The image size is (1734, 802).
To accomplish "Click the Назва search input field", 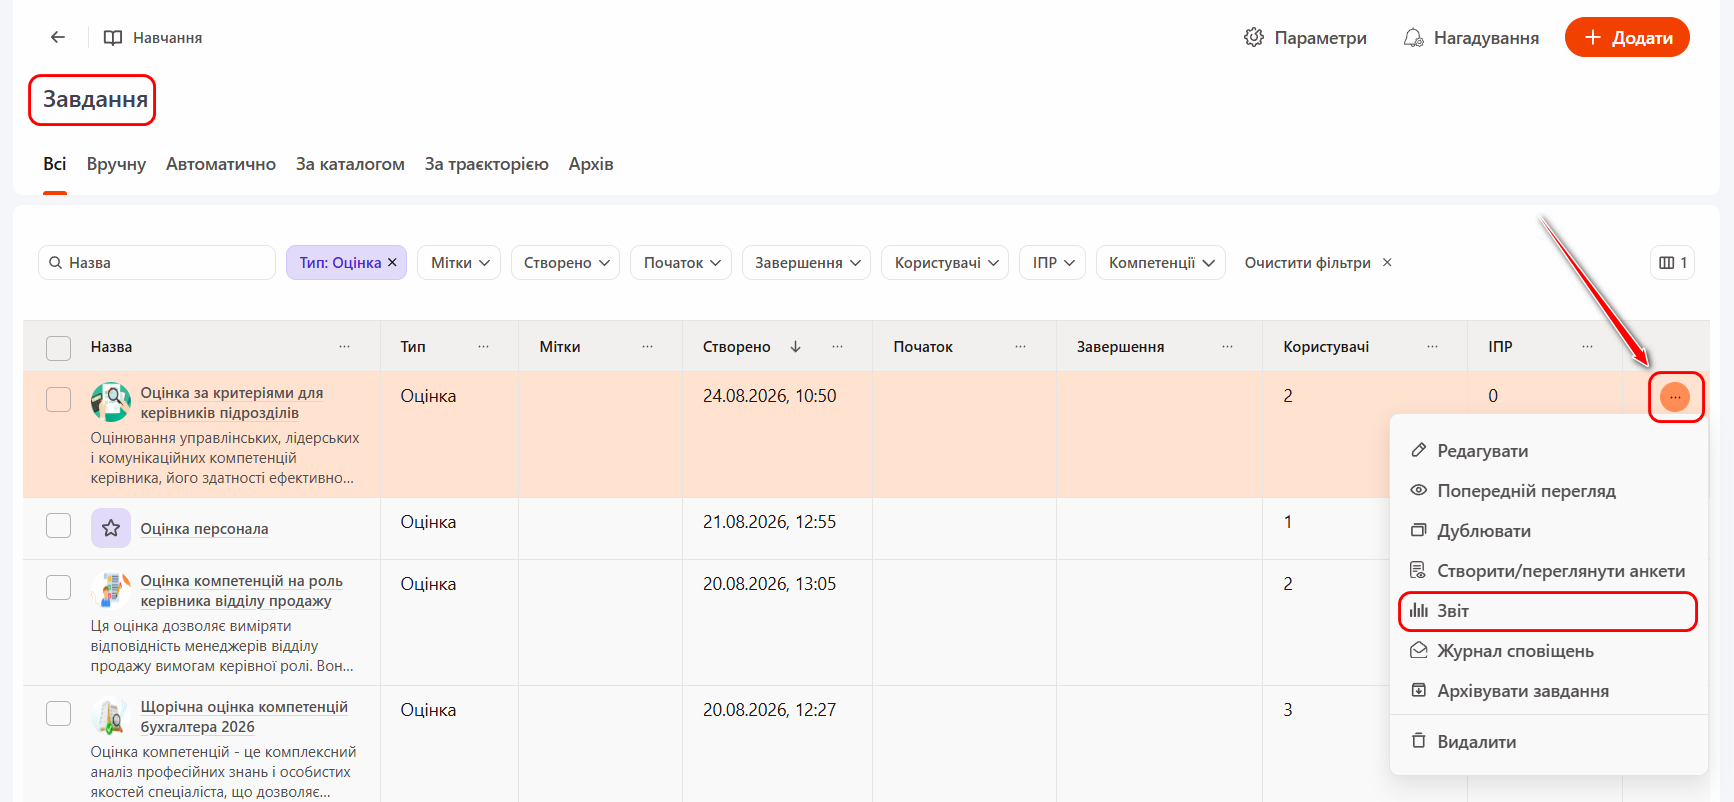I will tap(157, 263).
